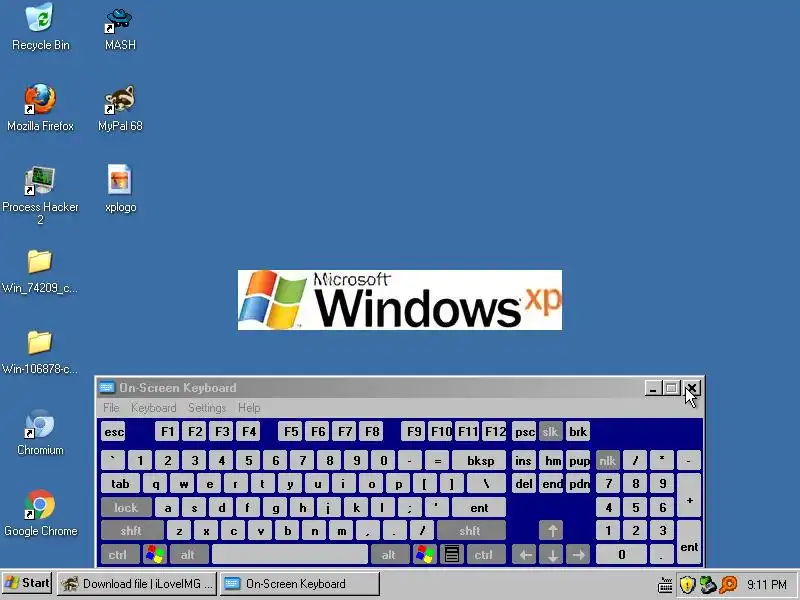Select the Win-106878-c... folder
Image resolution: width=800 pixels, height=600 pixels.
coord(40,353)
